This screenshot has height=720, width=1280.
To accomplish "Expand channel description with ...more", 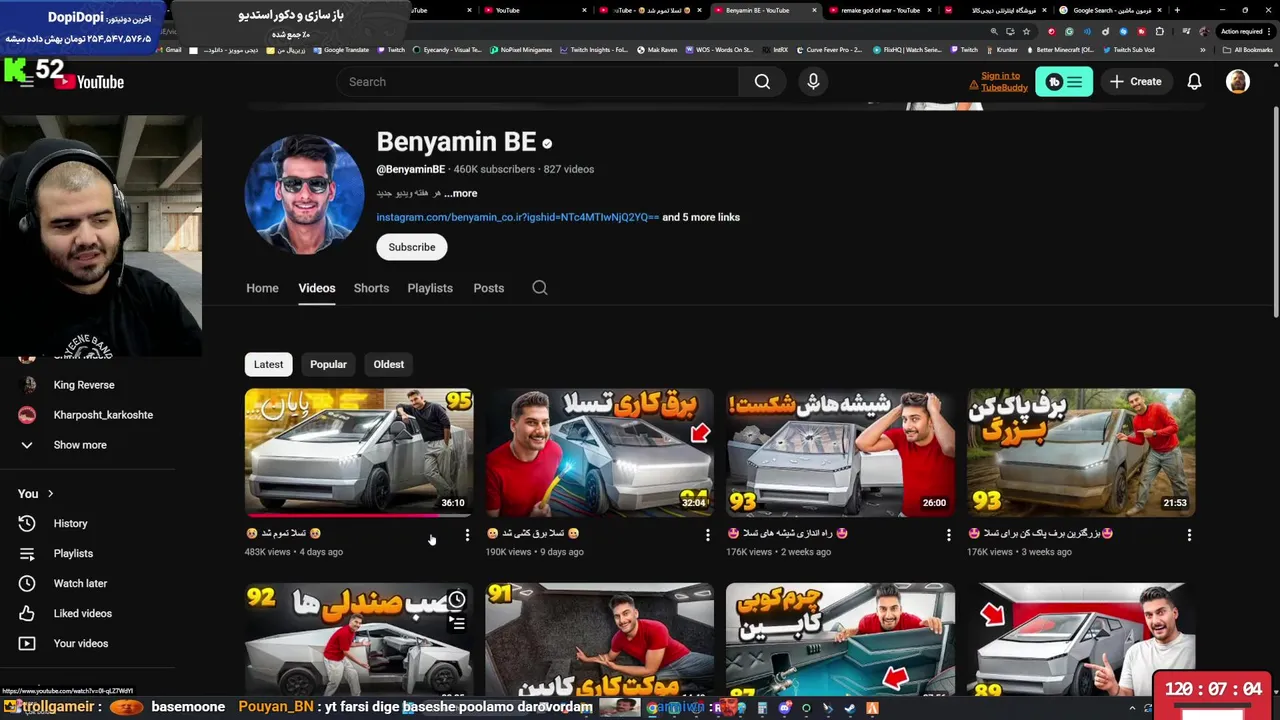I will coord(460,193).
